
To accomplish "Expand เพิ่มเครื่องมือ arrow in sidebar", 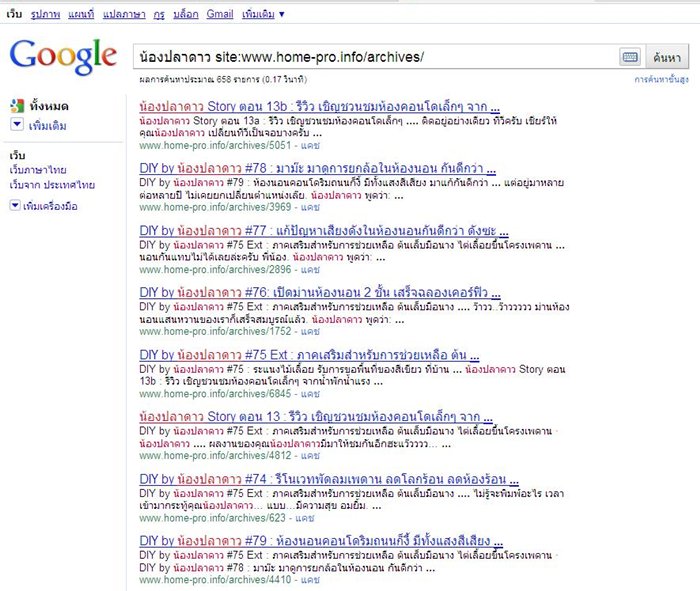I will [x=15, y=205].
